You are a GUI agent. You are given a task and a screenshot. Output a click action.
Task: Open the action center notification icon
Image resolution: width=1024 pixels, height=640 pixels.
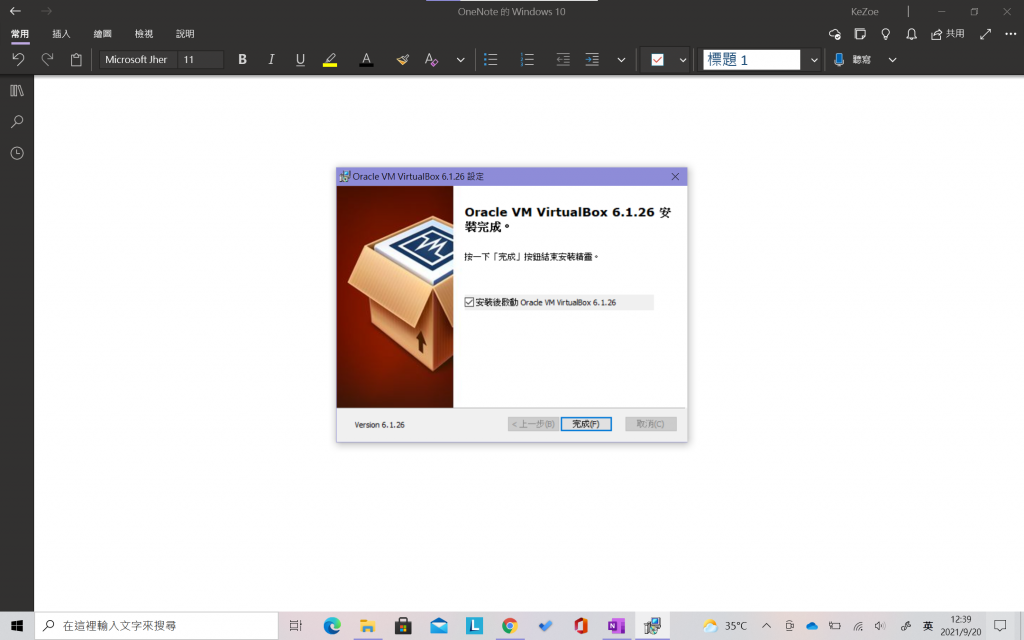(x=1000, y=626)
